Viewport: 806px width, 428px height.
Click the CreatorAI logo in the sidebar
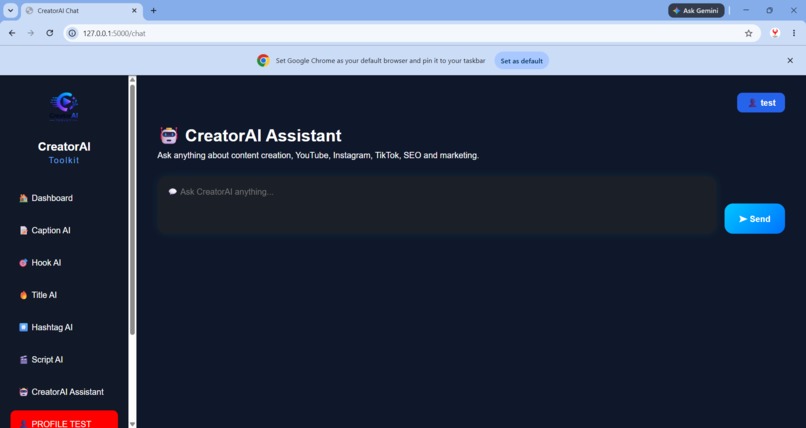(64, 107)
